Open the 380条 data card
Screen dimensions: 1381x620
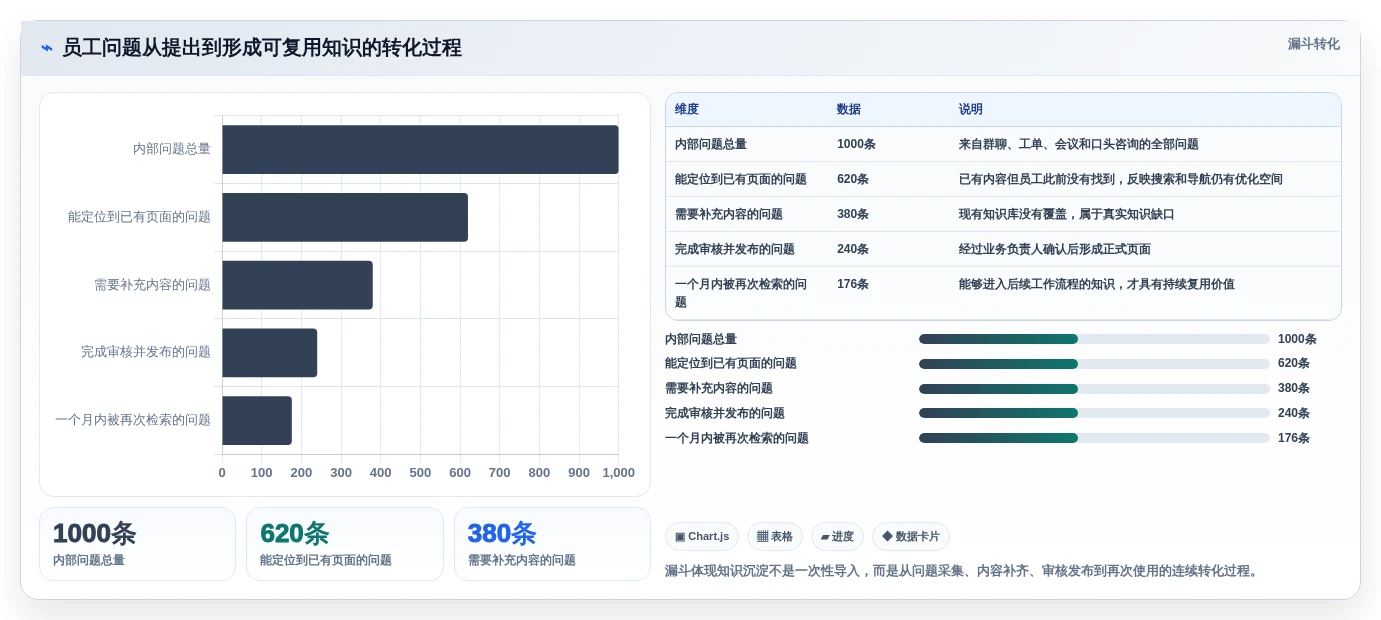pyautogui.click(x=552, y=544)
